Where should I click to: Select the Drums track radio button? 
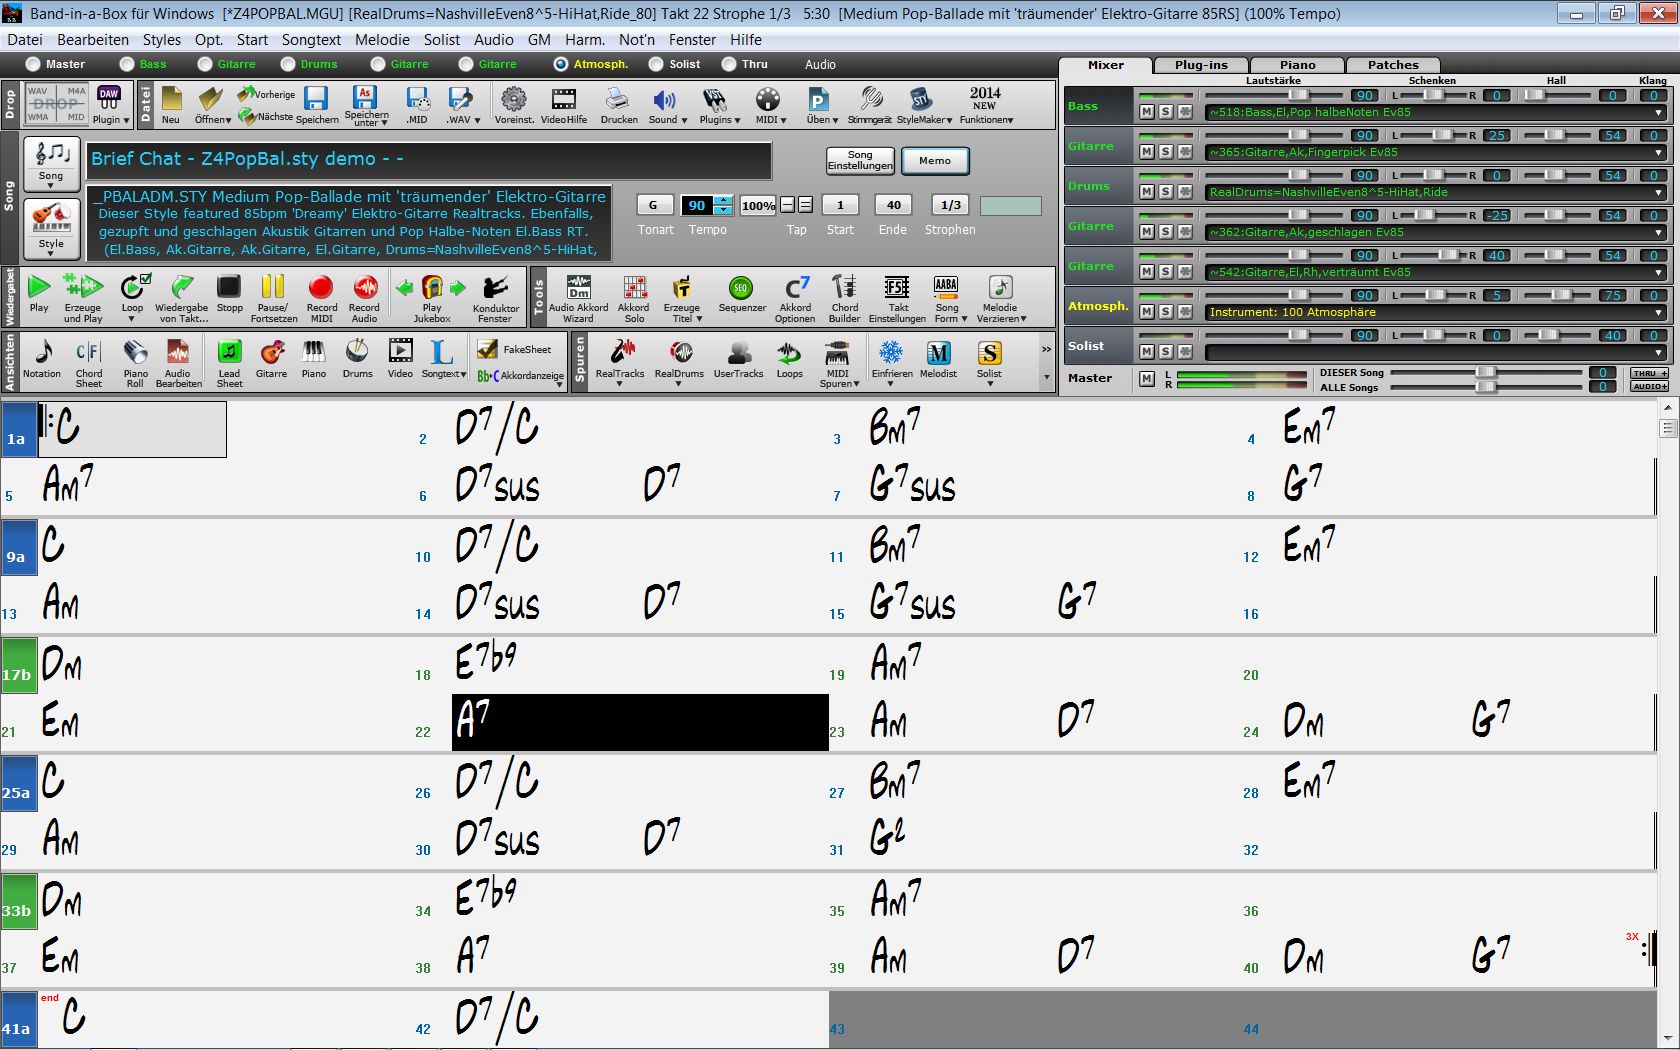point(288,64)
